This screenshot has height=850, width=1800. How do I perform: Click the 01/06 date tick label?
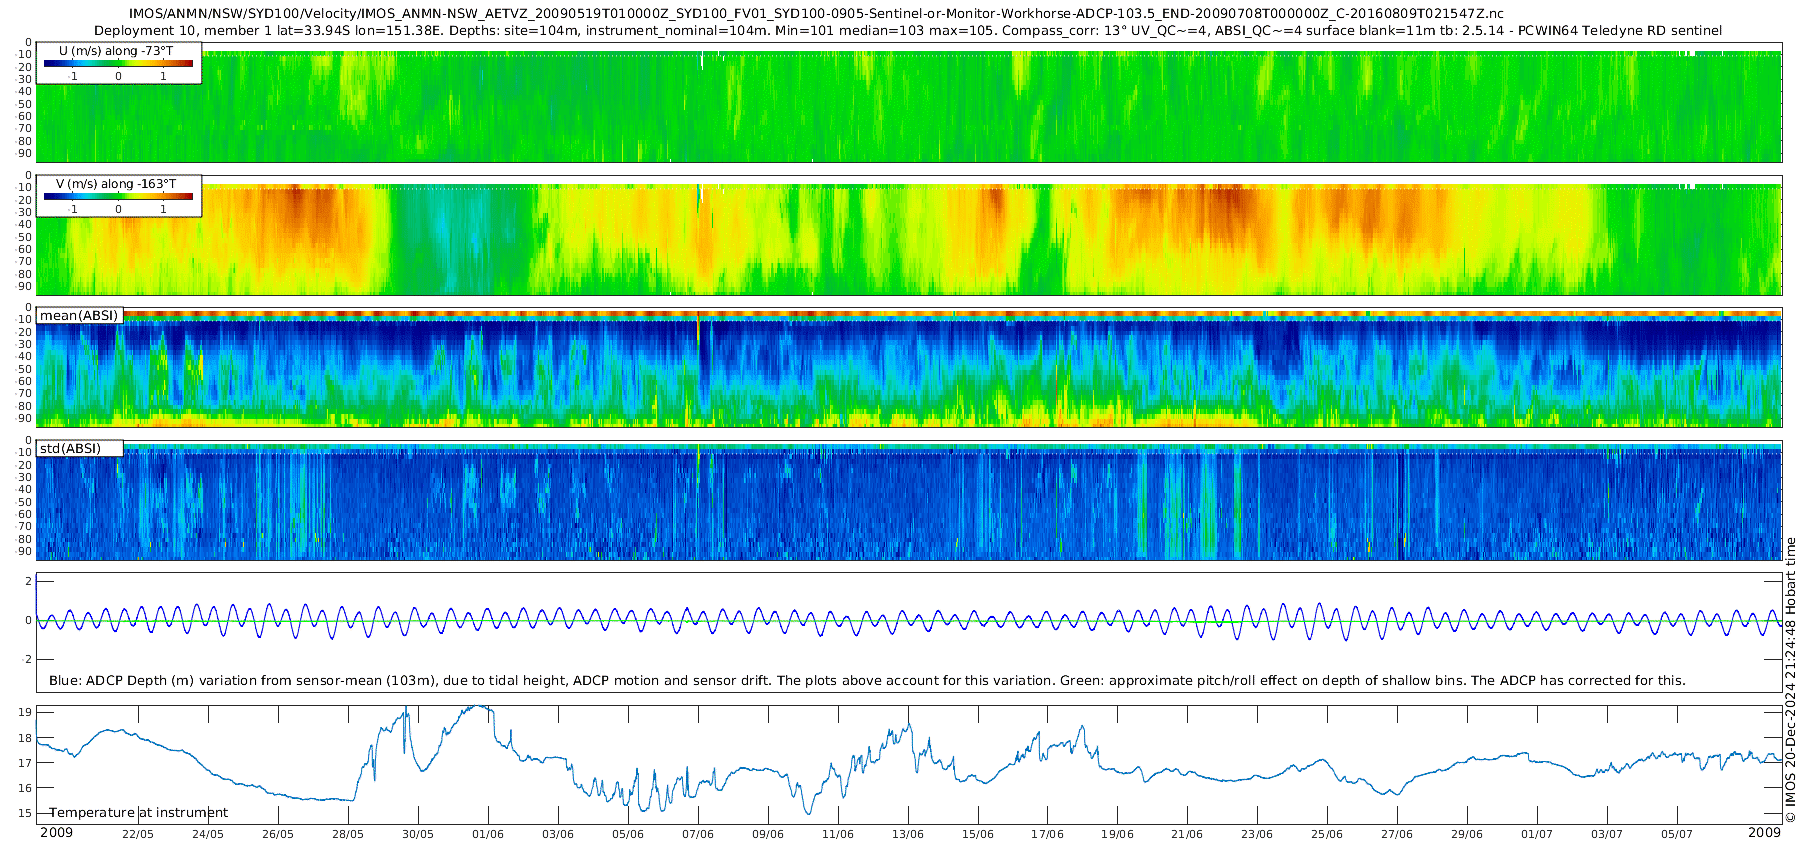click(488, 834)
